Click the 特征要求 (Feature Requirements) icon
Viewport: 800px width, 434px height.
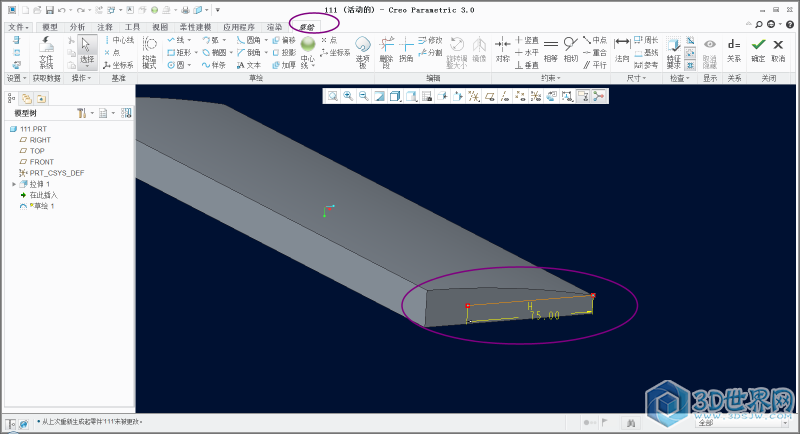pyautogui.click(x=673, y=52)
